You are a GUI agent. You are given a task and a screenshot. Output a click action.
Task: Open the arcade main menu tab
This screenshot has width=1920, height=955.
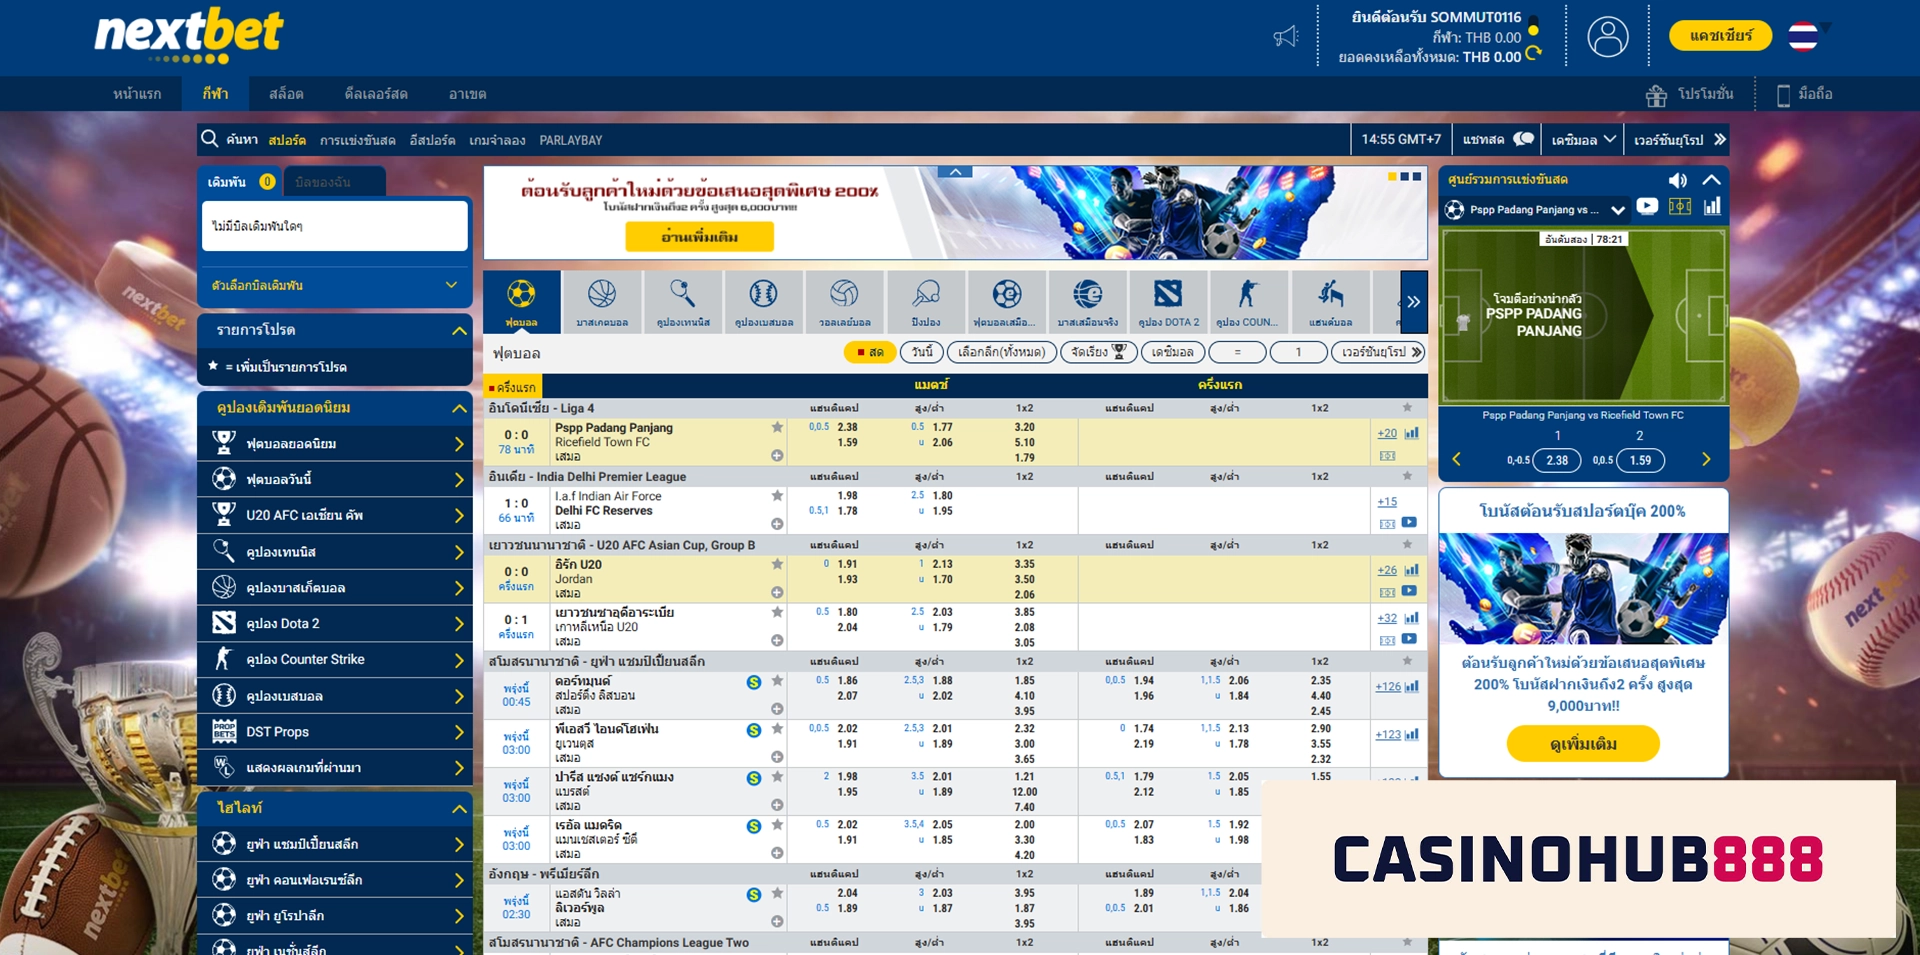click(467, 94)
